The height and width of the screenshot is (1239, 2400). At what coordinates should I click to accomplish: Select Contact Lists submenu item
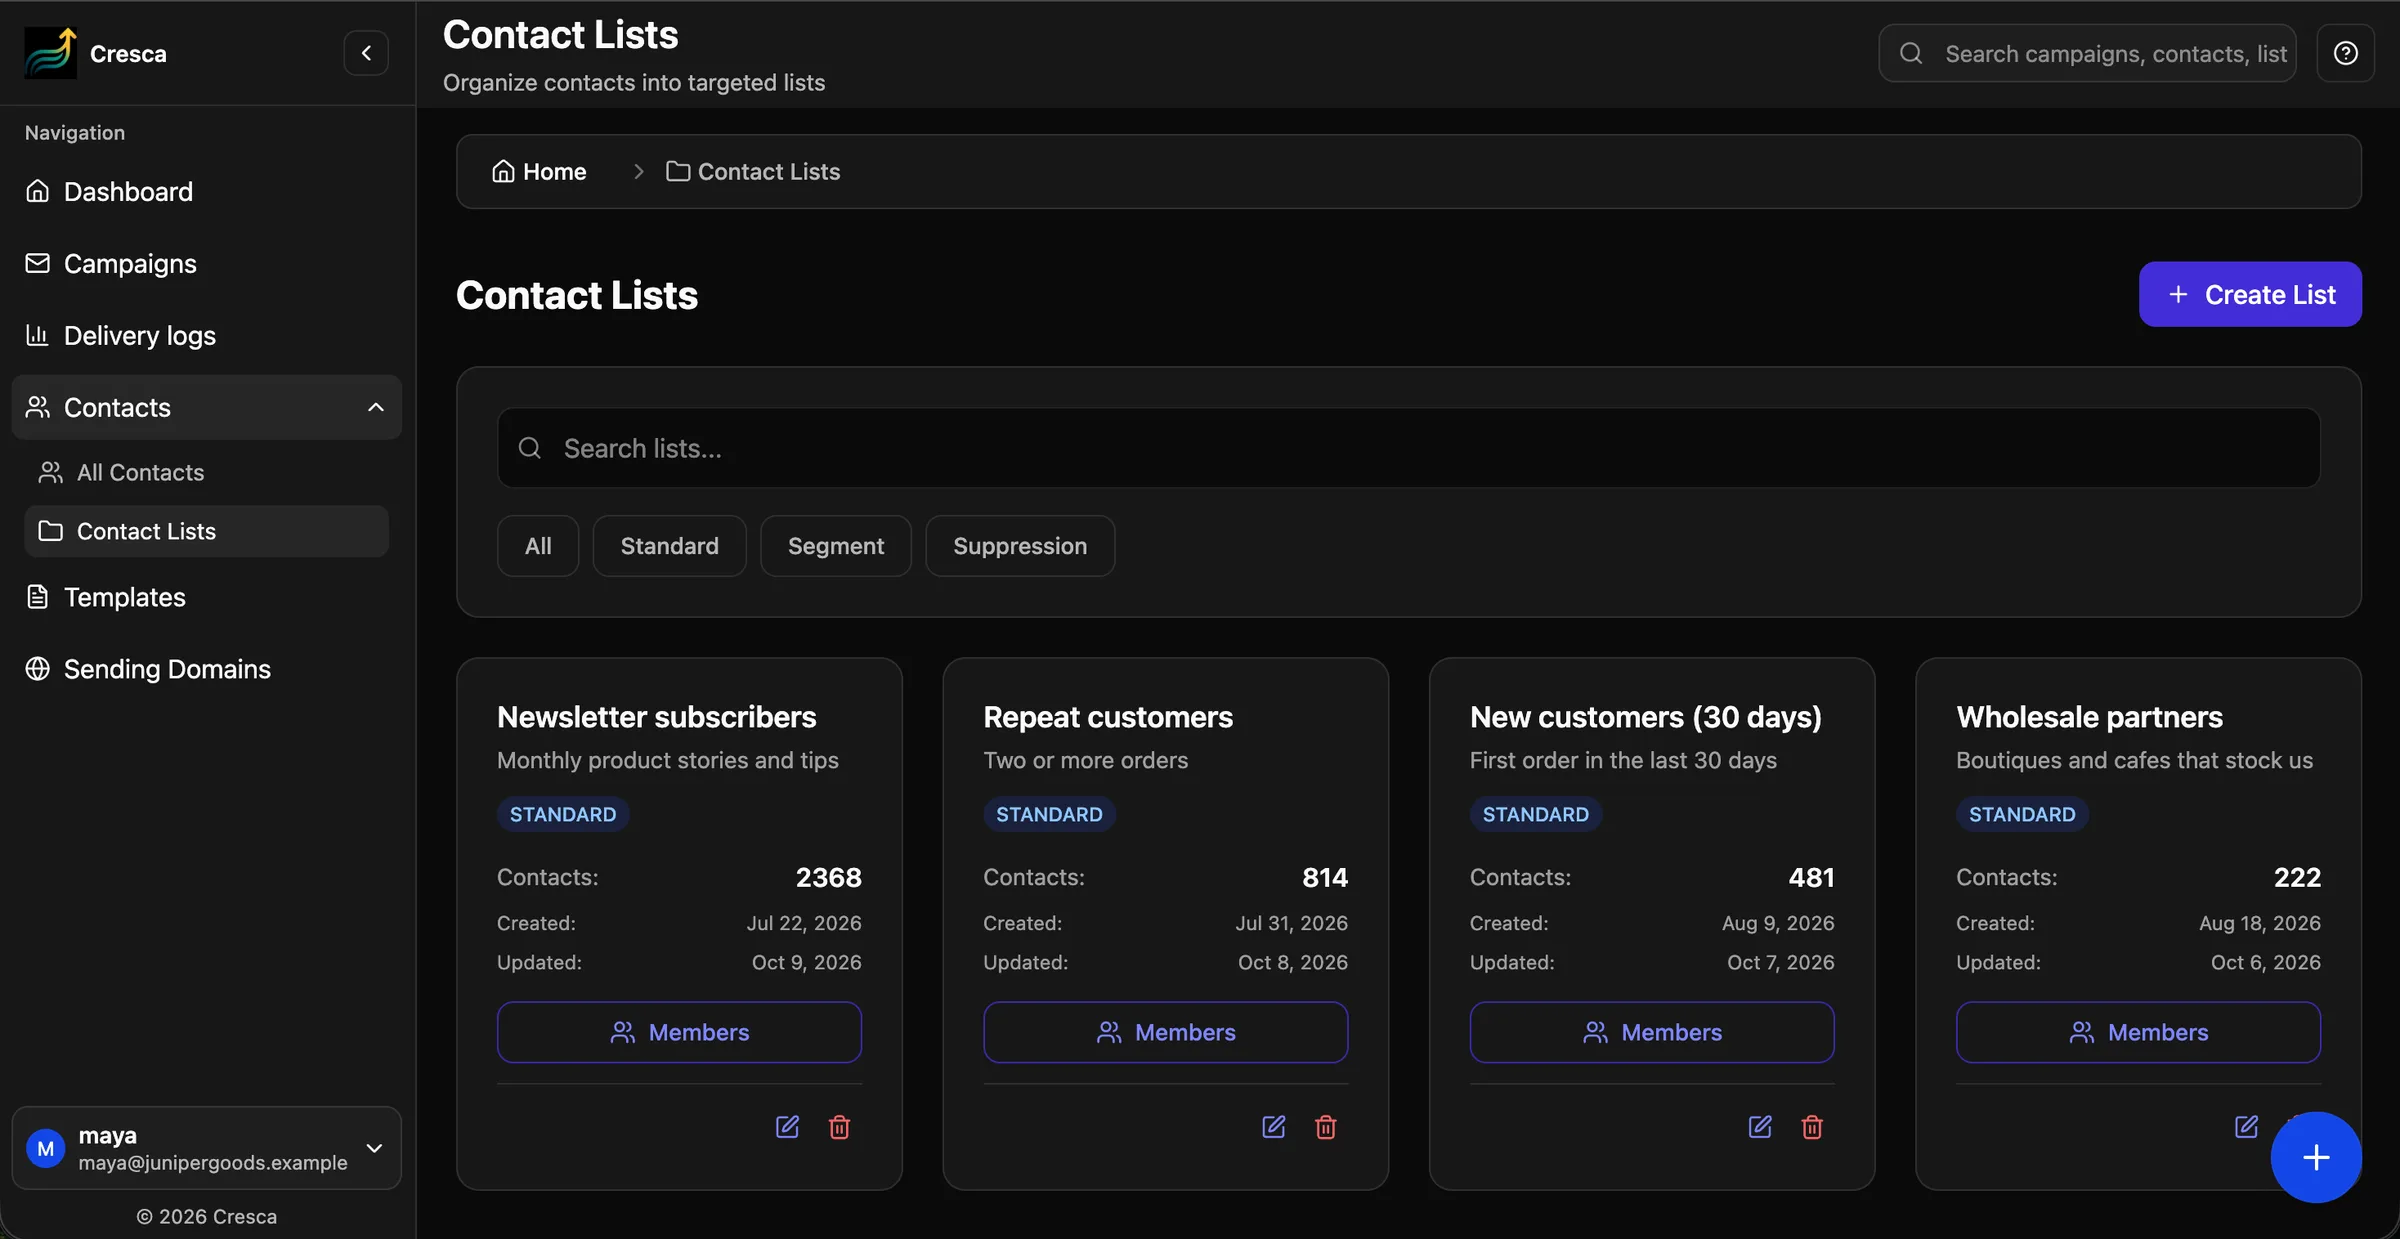tap(207, 531)
